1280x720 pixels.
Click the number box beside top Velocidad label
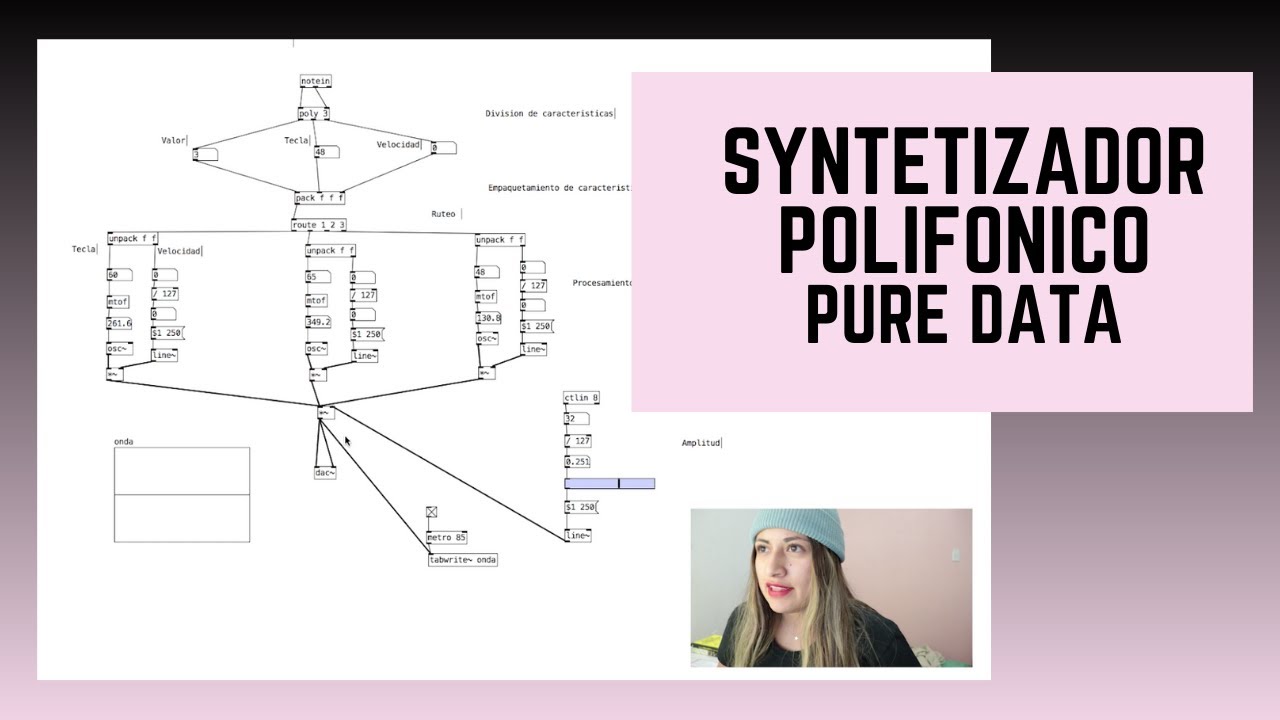443,148
